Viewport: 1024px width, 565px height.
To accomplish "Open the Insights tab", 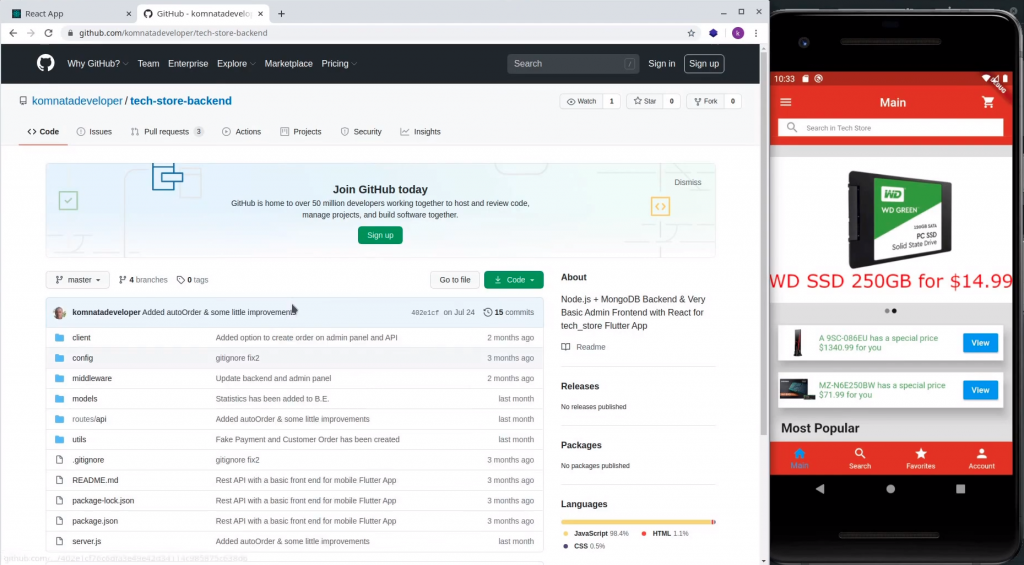I will [x=420, y=132].
